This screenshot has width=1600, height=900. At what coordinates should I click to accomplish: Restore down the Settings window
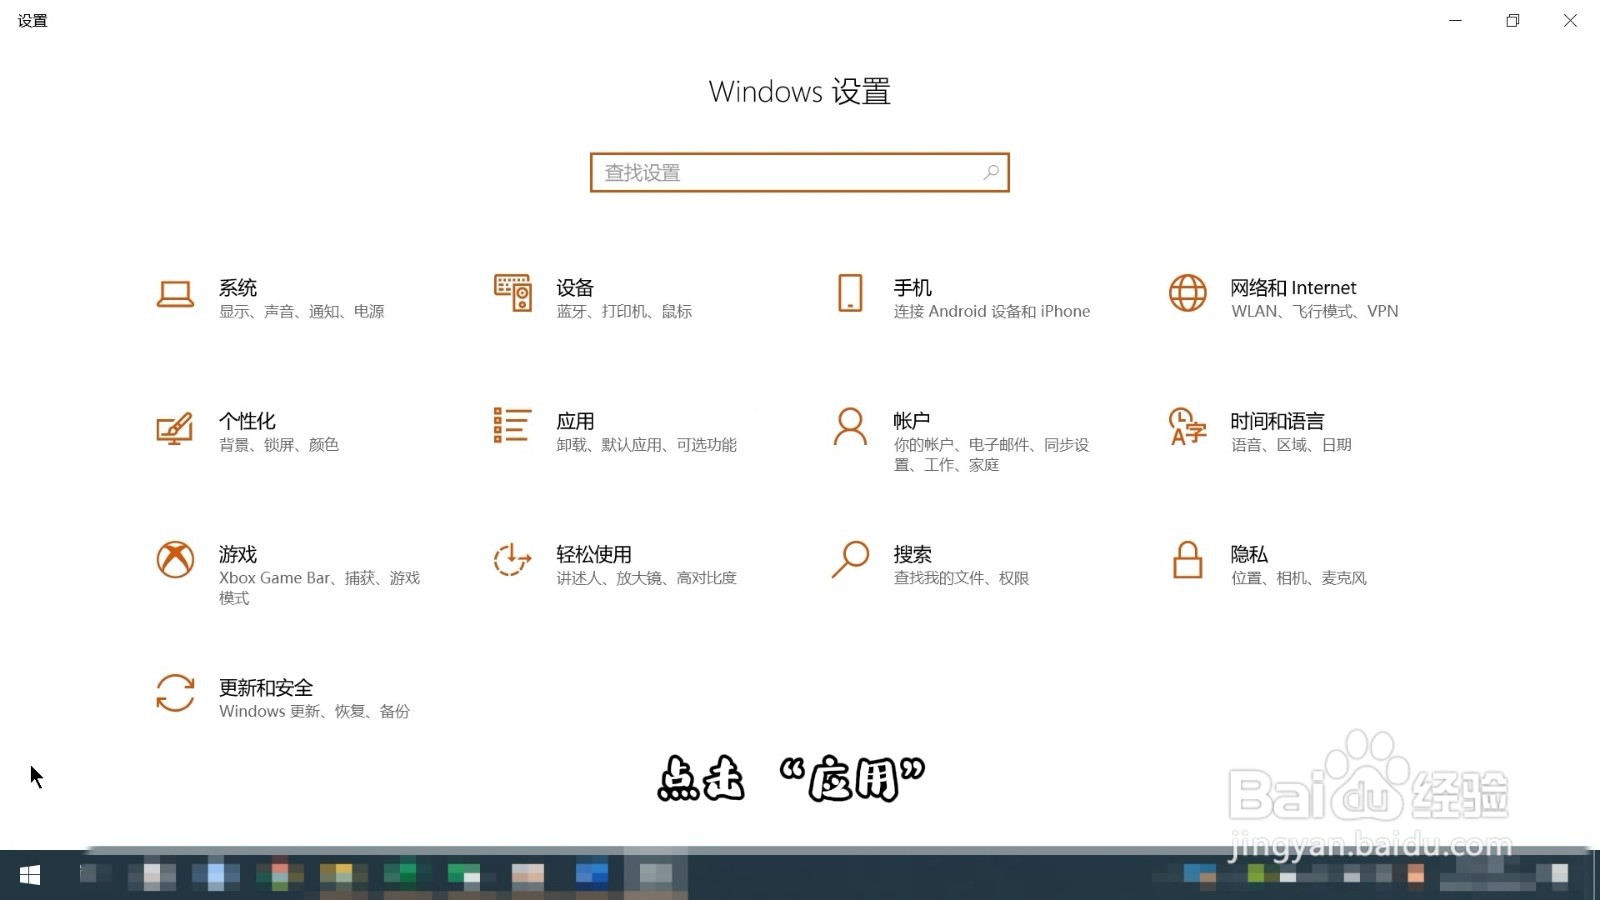pos(1513,20)
